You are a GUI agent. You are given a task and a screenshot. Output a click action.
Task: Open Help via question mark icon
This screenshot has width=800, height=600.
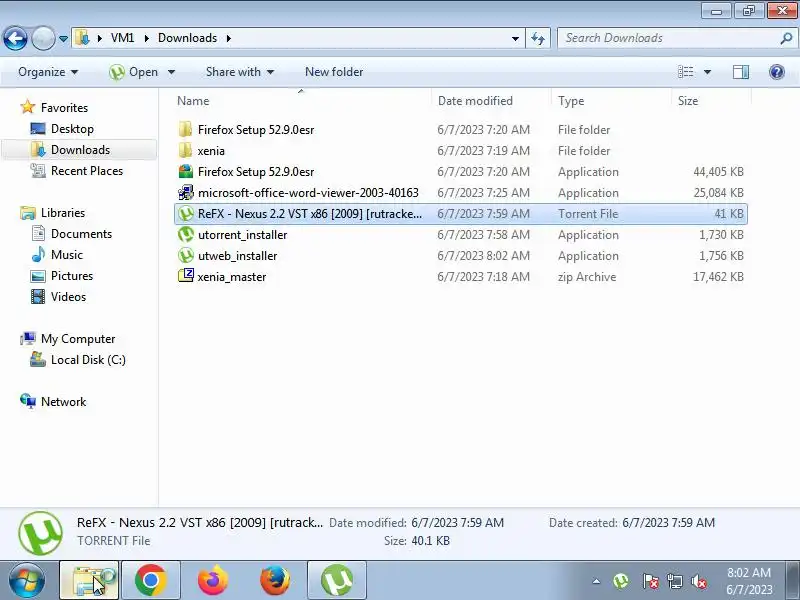point(777,72)
